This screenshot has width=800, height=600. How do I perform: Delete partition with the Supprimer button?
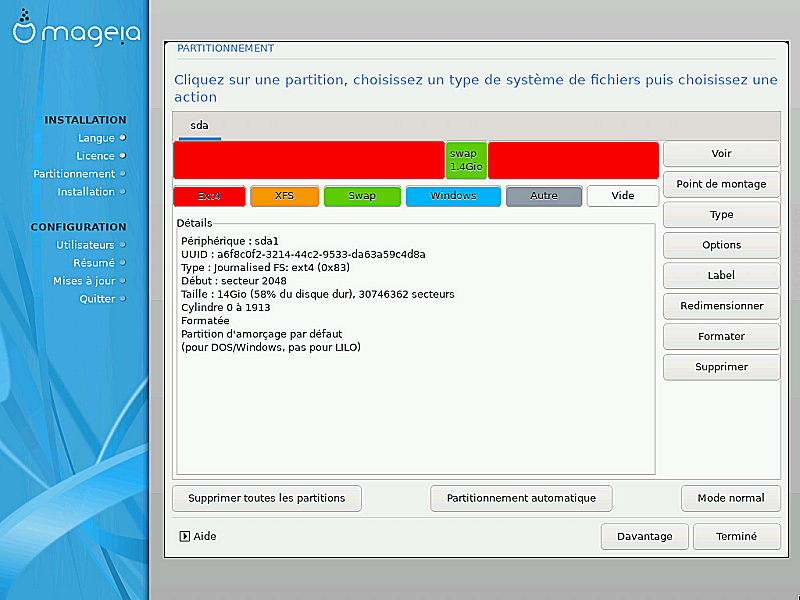click(x=721, y=367)
